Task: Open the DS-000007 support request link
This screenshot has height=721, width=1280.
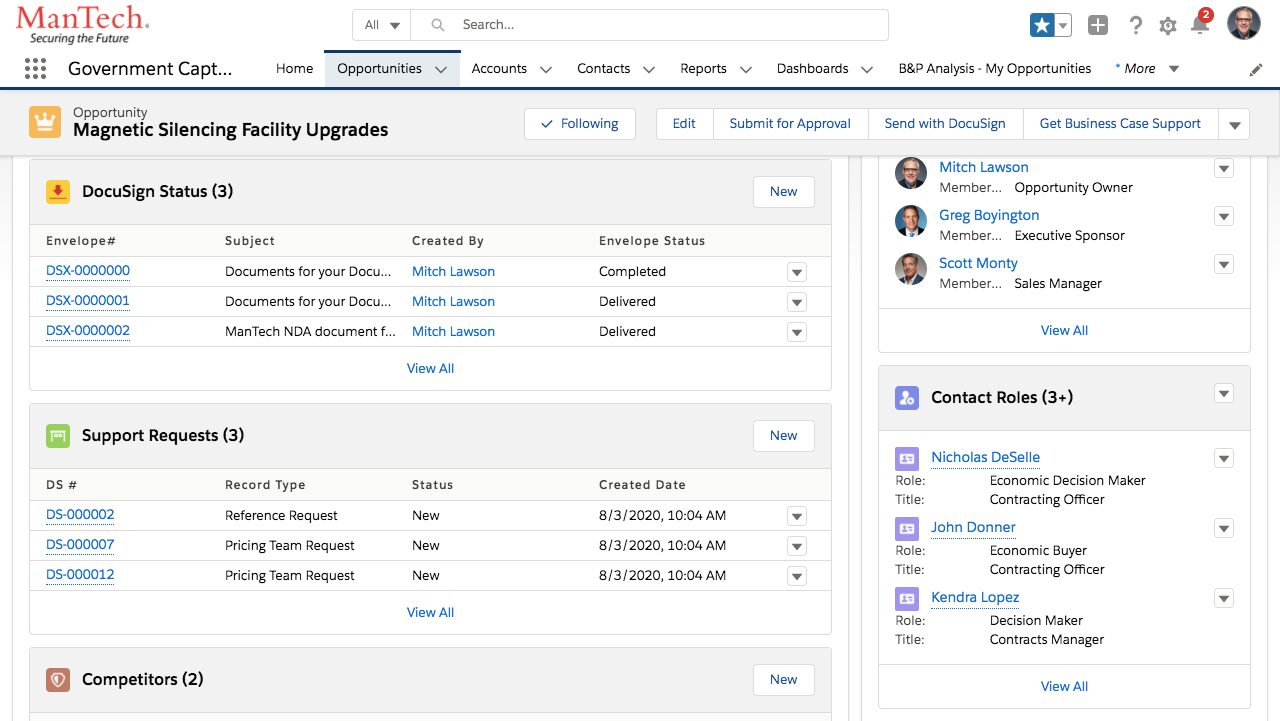Action: 80,545
